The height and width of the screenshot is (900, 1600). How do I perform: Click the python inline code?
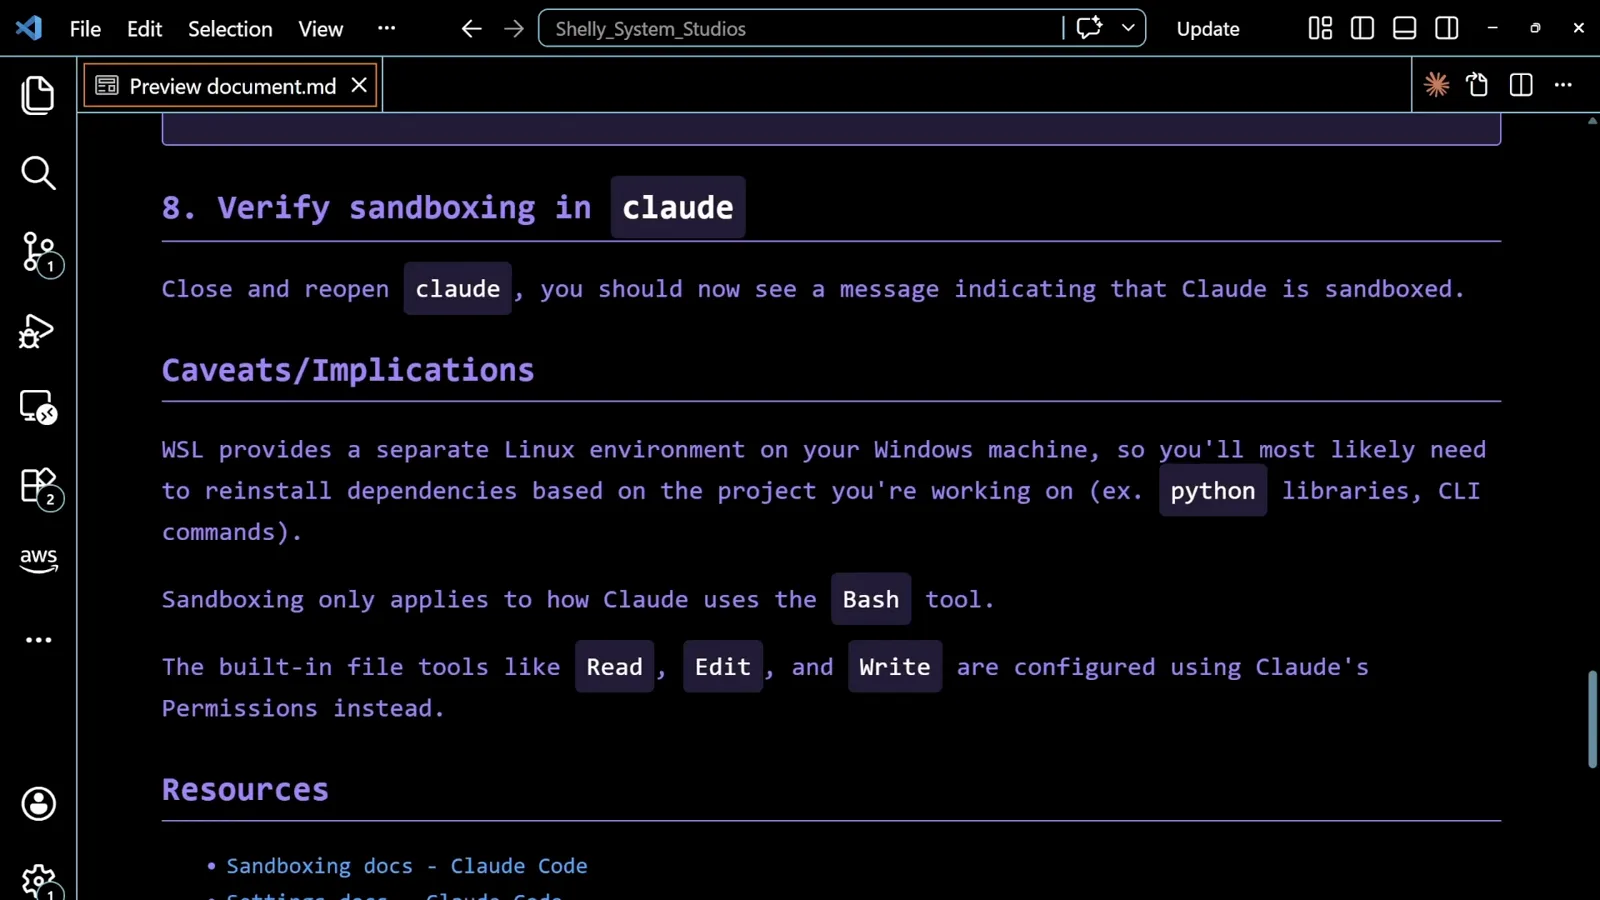1212,491
